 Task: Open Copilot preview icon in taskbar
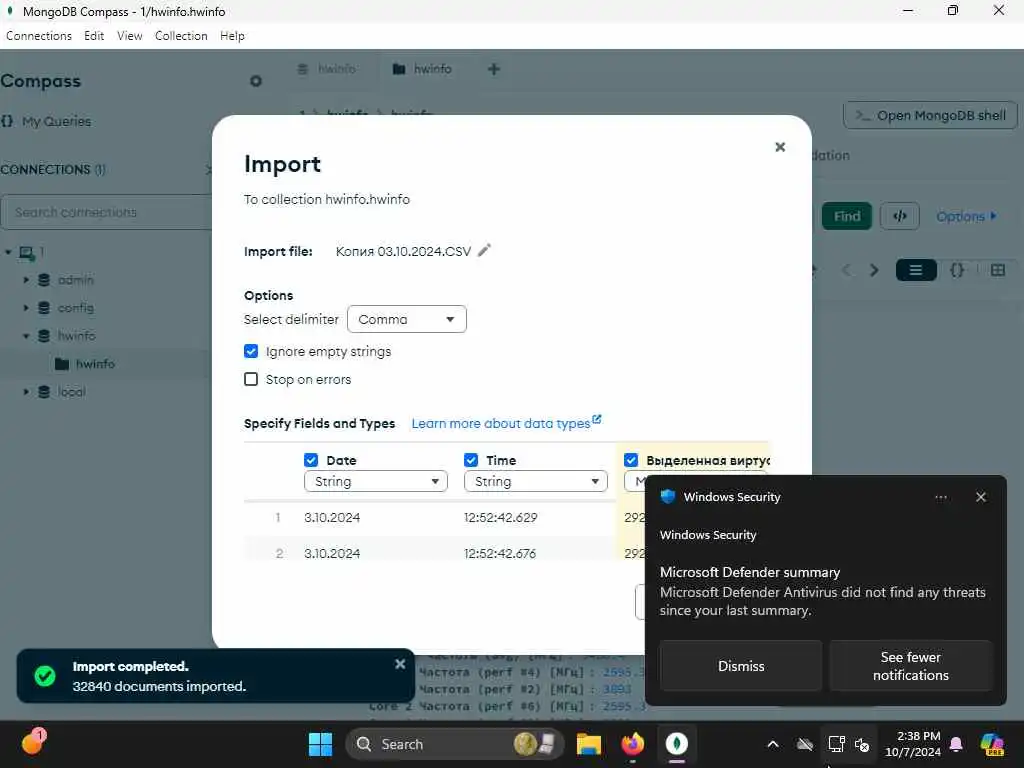992,744
